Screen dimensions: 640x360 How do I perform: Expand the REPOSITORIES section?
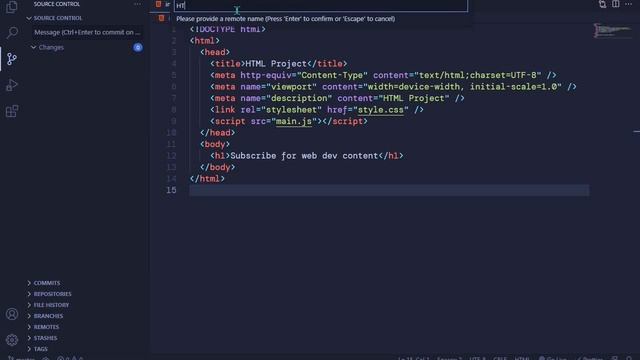coord(52,294)
